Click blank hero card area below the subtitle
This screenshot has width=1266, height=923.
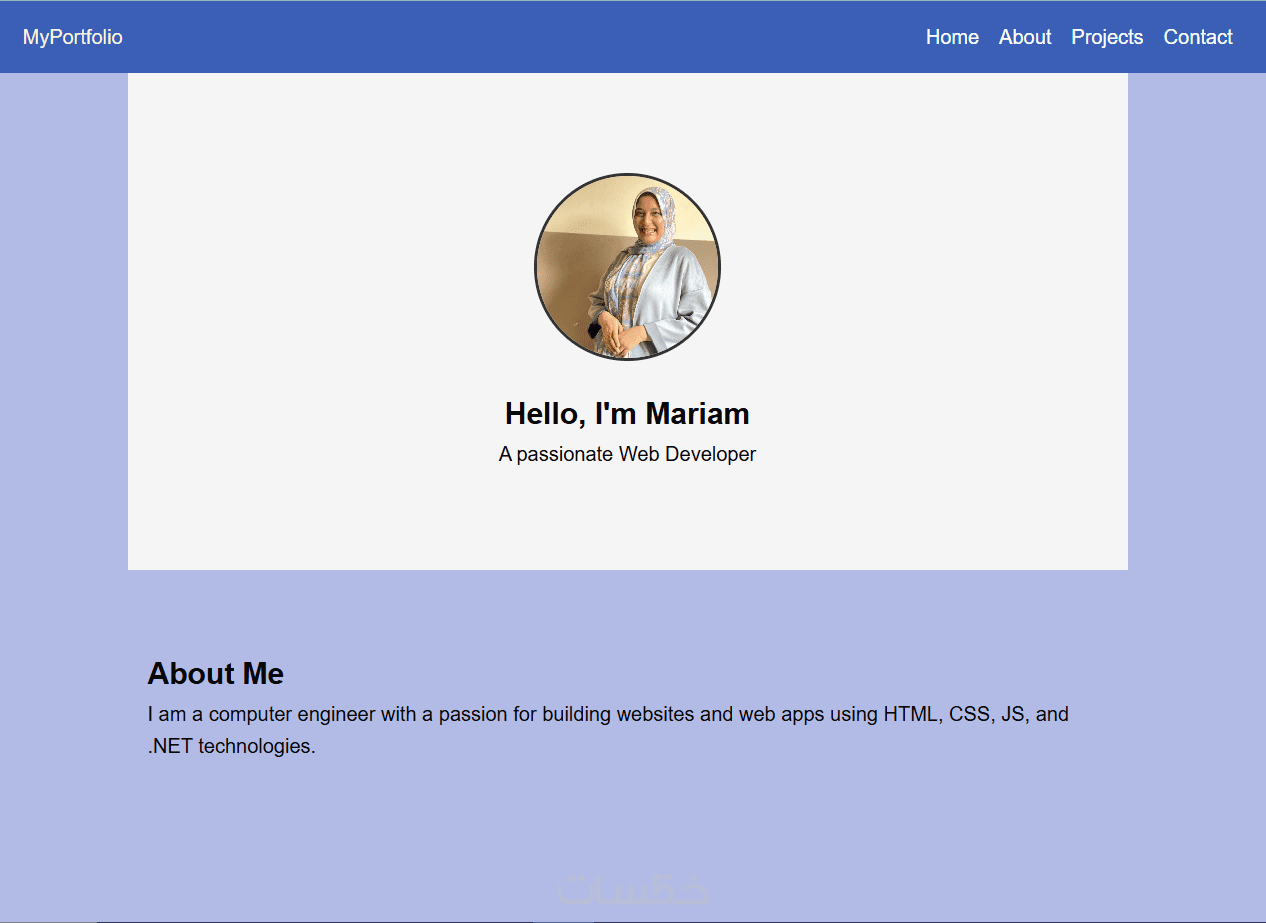(x=627, y=520)
